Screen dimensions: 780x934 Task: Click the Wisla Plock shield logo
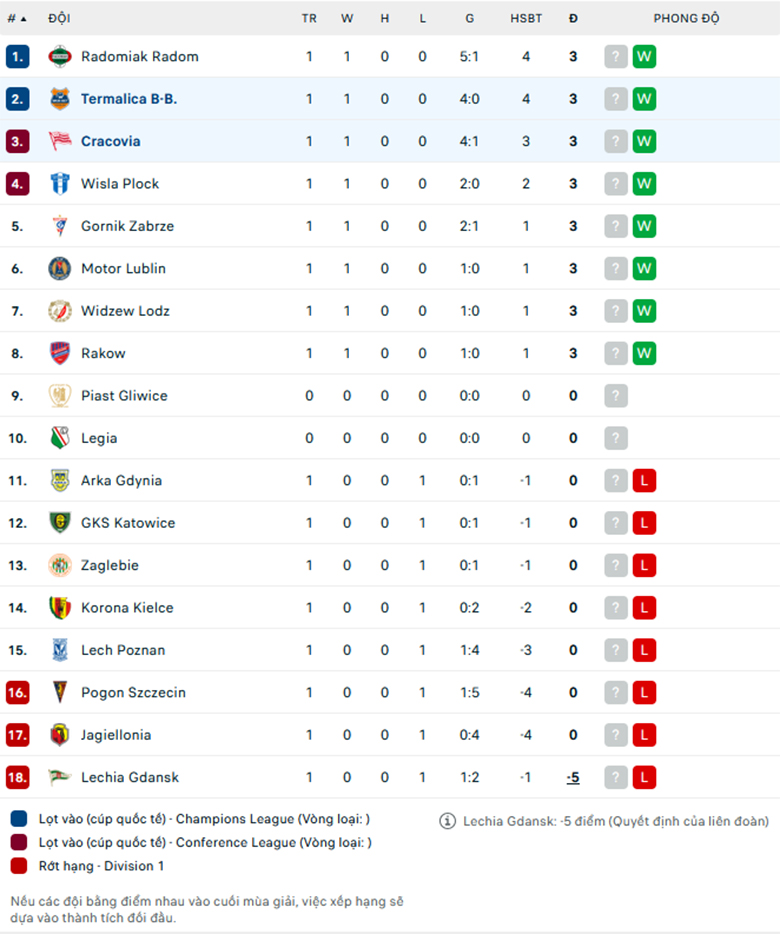[60, 183]
